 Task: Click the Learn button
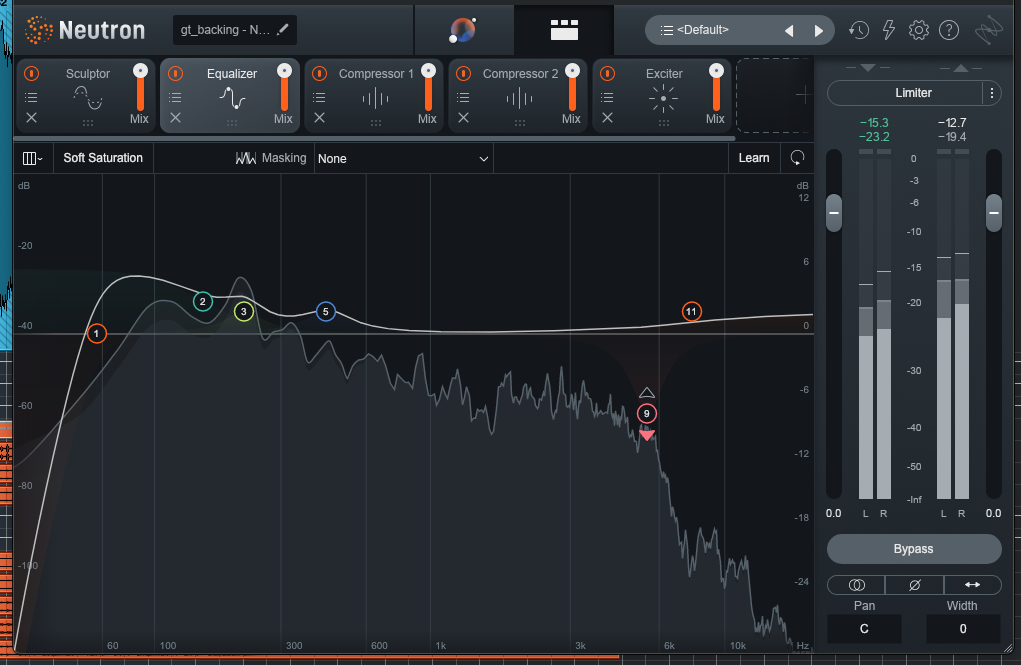[753, 158]
